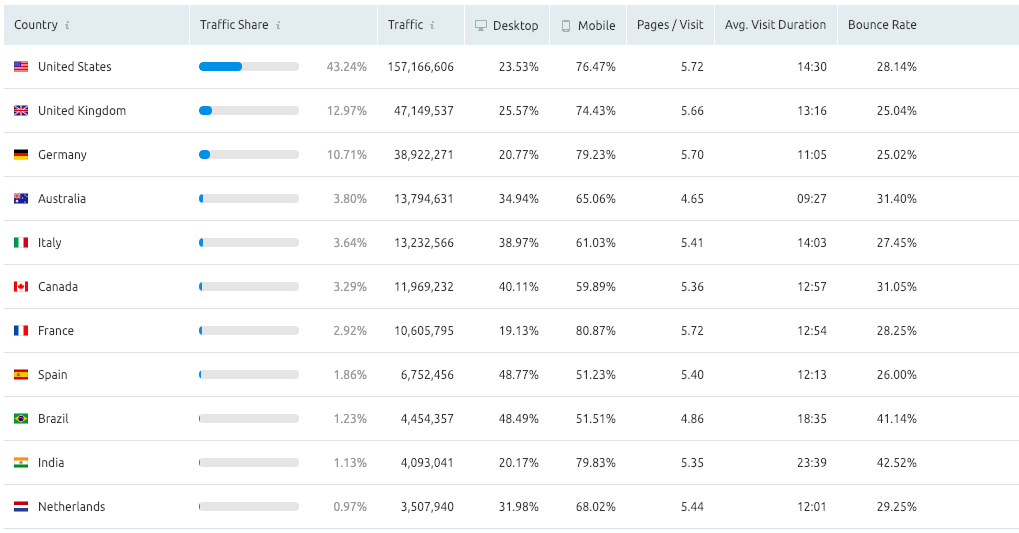
Task: Click the Country column info icon
Action: click(x=67, y=25)
